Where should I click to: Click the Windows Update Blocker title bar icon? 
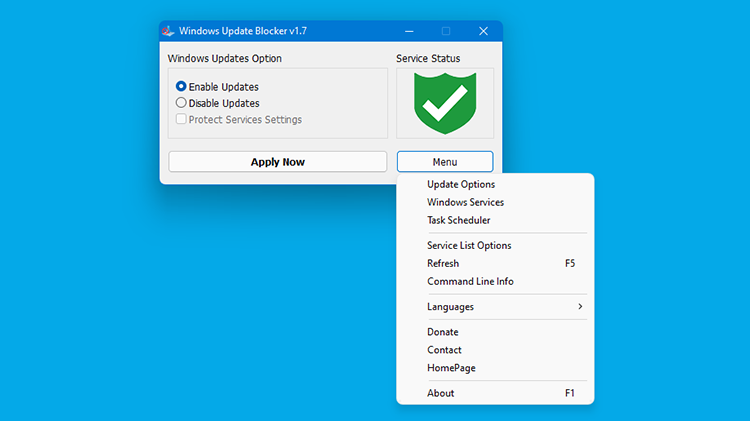[x=168, y=31]
